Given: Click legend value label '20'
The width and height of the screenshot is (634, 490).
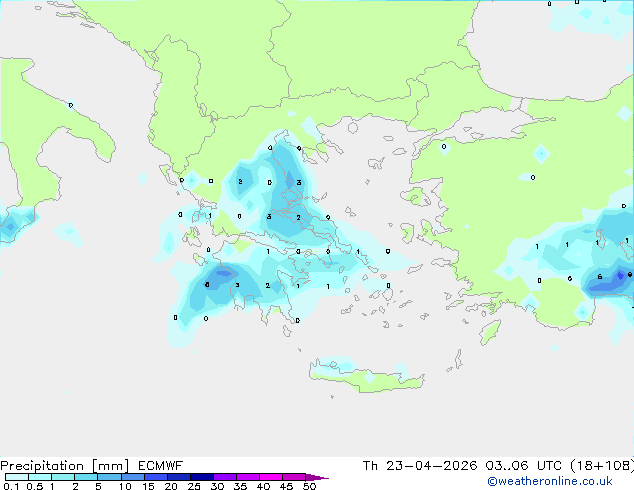Looking at the screenshot, I should tap(171, 486).
